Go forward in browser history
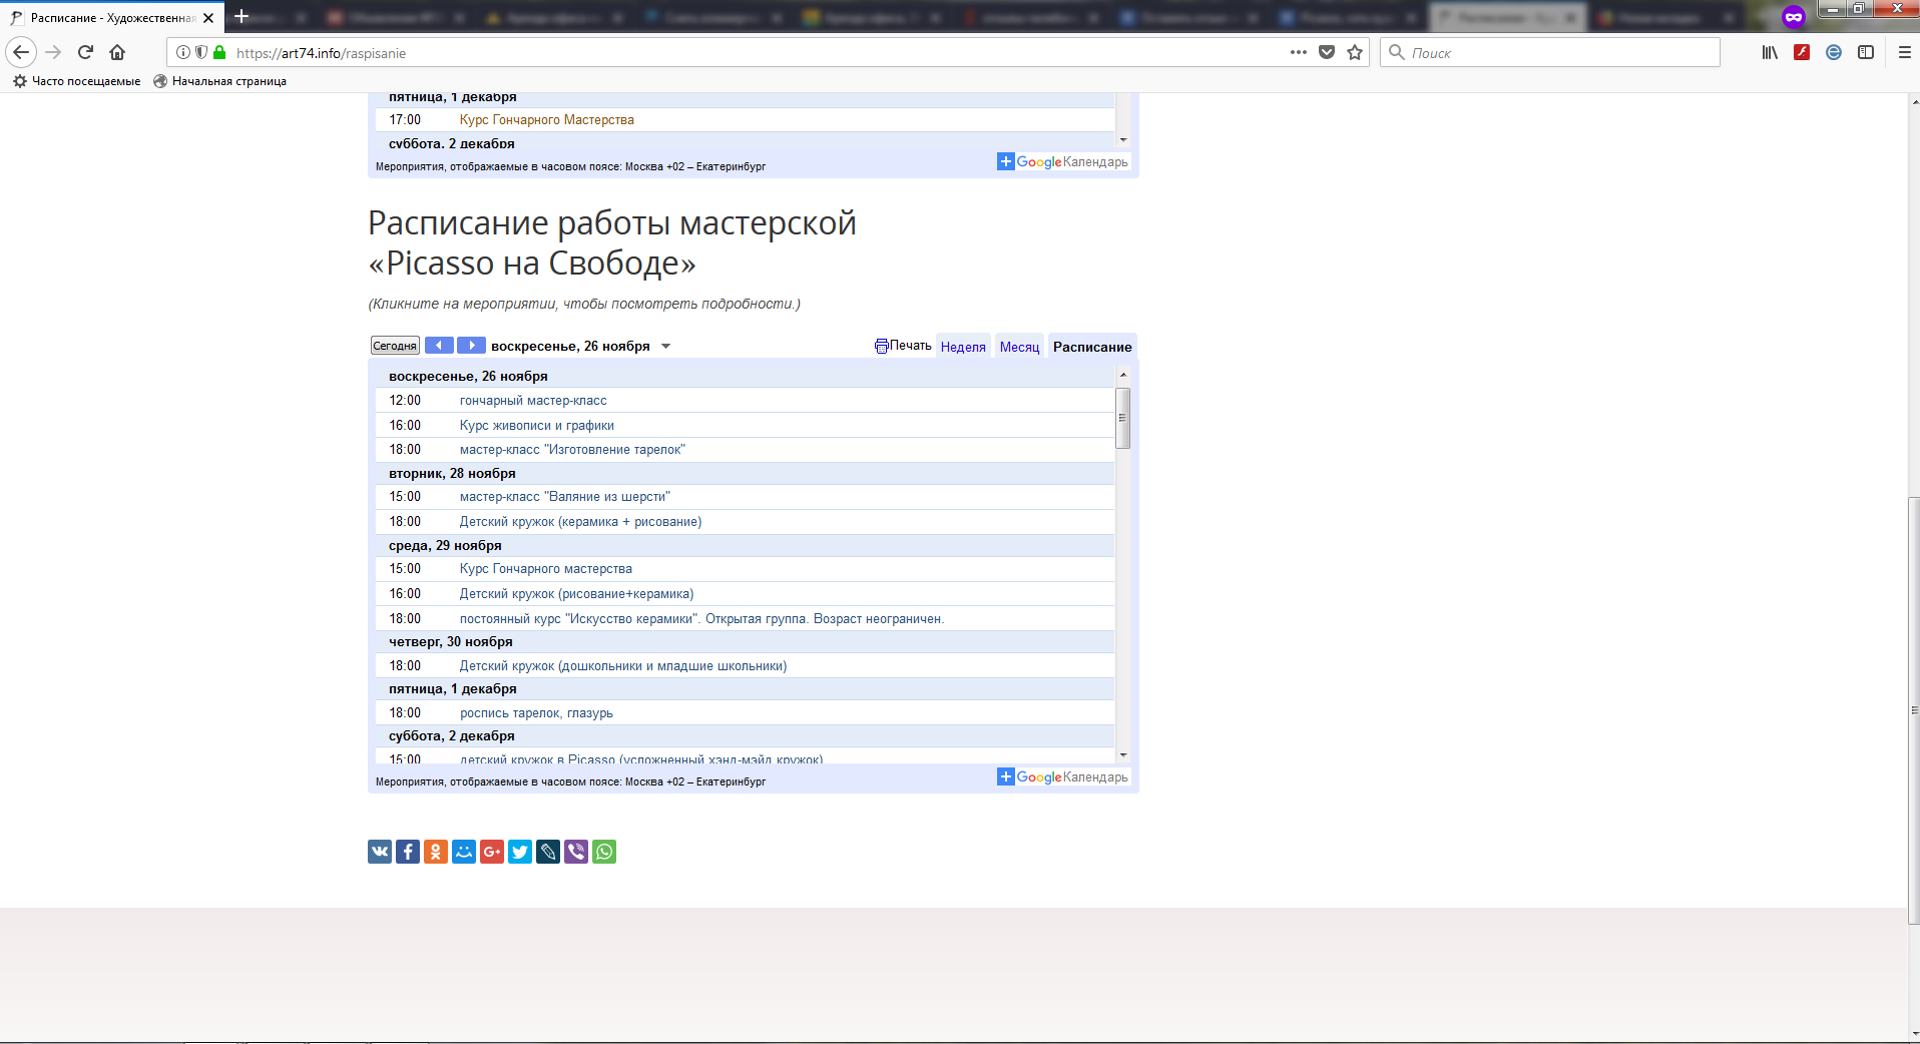This screenshot has width=1920, height=1044. [x=54, y=52]
